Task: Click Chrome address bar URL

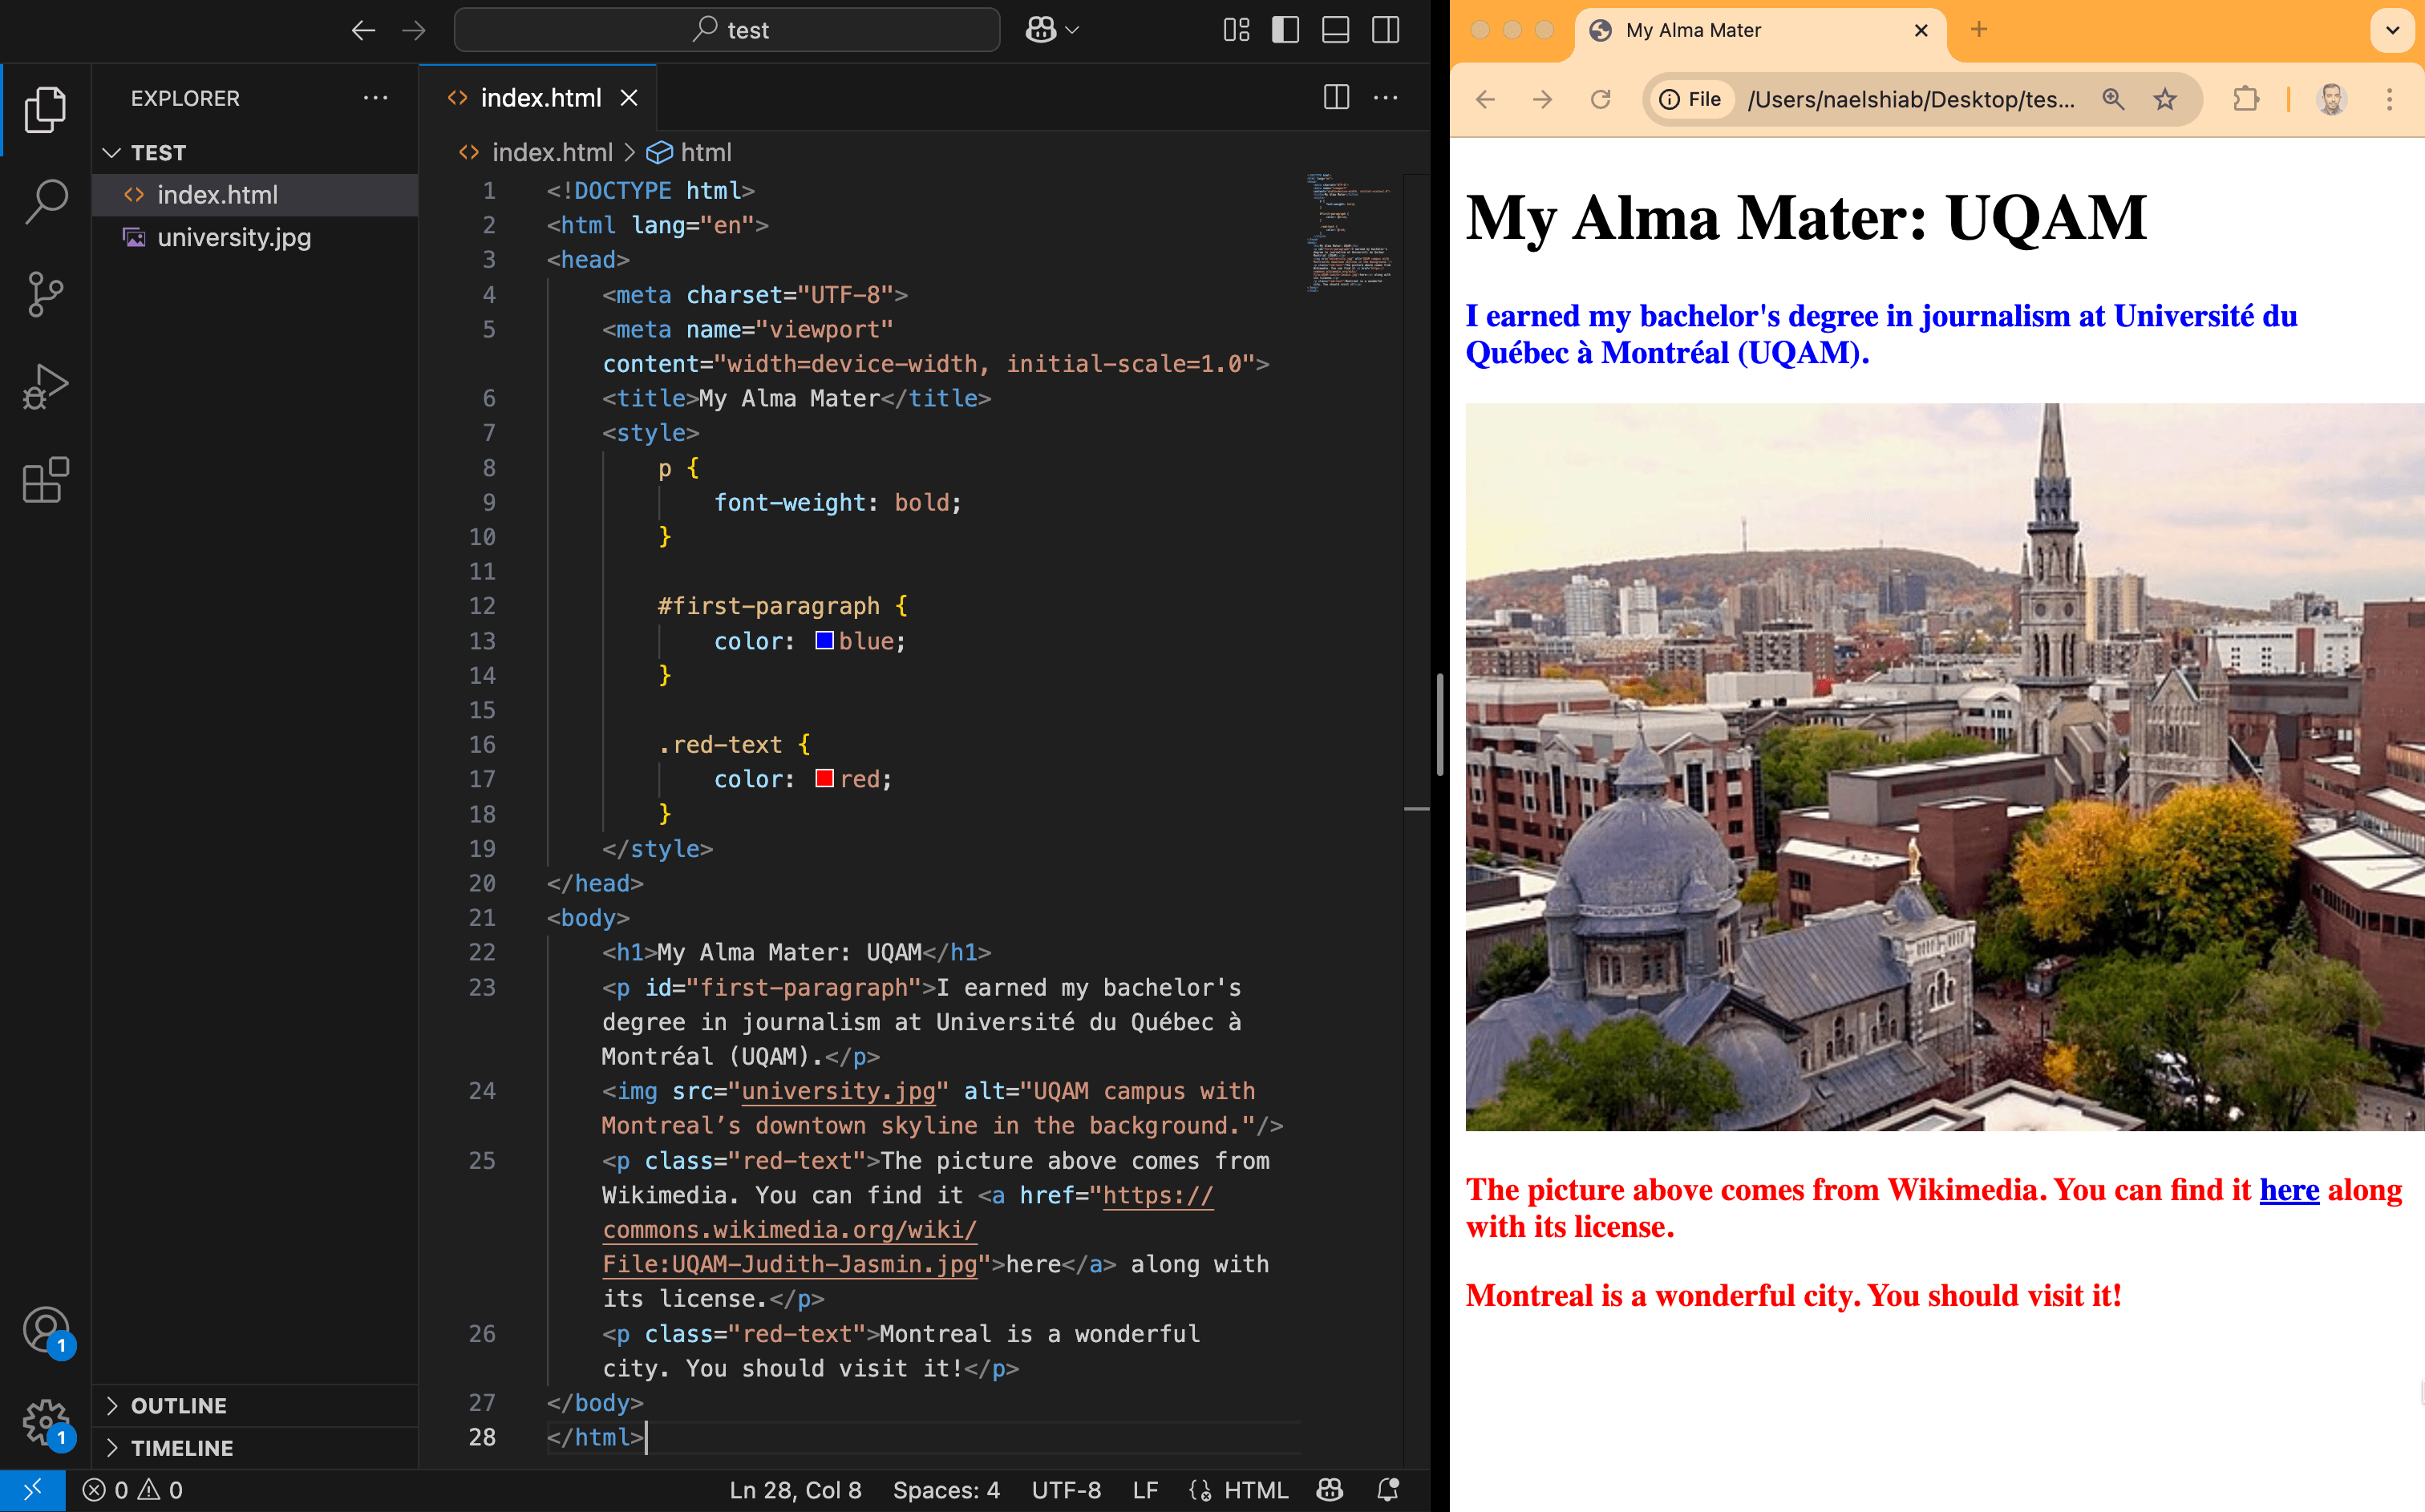Action: pyautogui.click(x=1910, y=99)
